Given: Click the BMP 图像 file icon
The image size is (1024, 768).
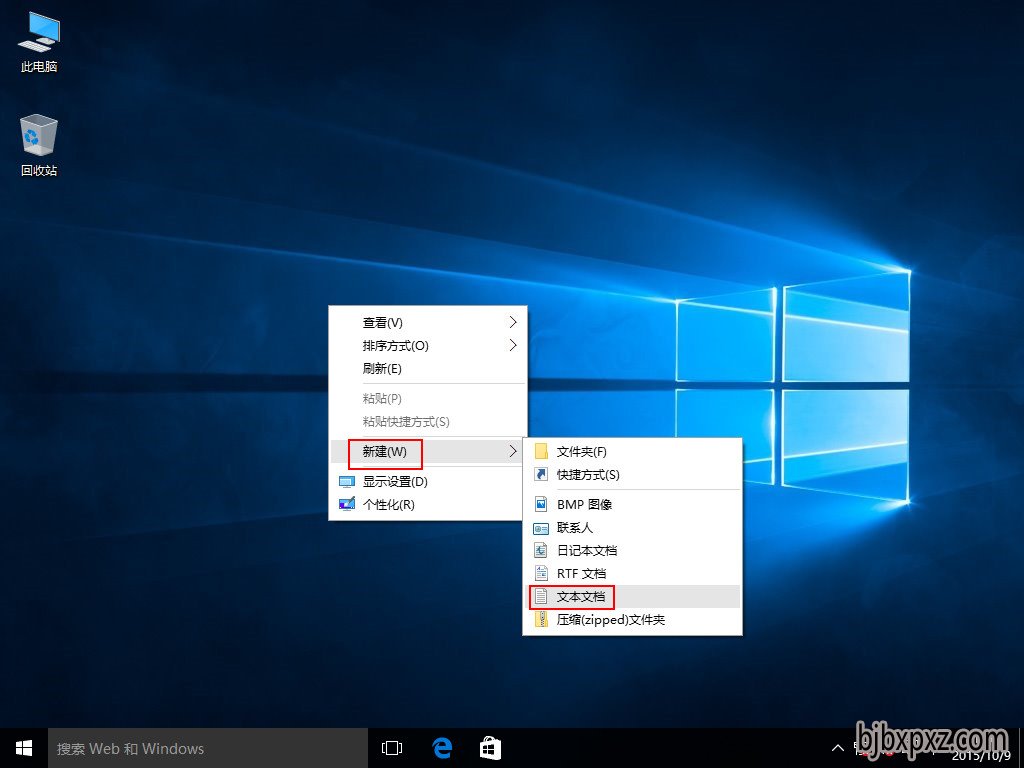Looking at the screenshot, I should coord(541,504).
